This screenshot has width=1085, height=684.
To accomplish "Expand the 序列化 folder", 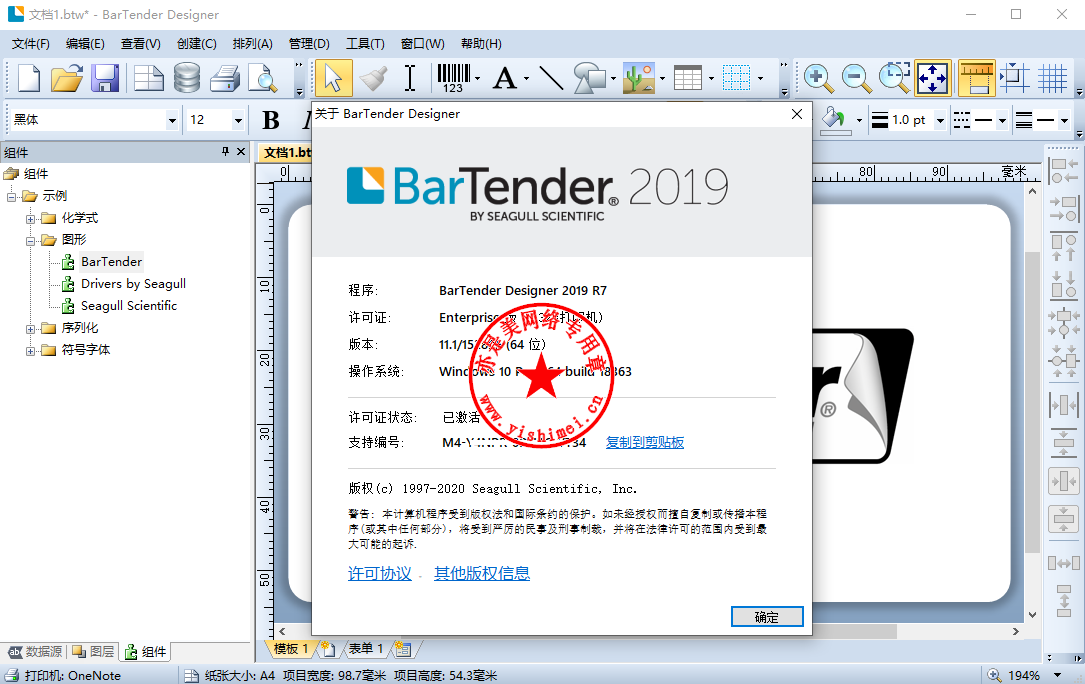I will 30,329.
